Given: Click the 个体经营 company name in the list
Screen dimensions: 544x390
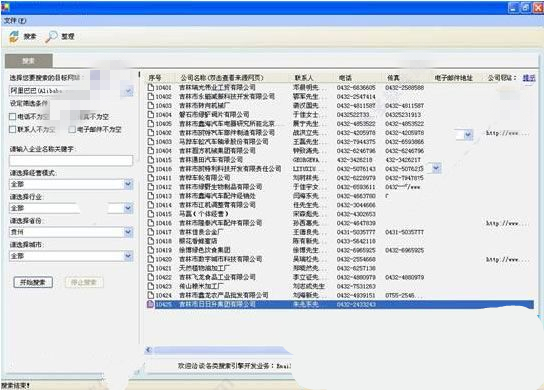Looking at the screenshot, I should pyautogui.click(x=204, y=214).
